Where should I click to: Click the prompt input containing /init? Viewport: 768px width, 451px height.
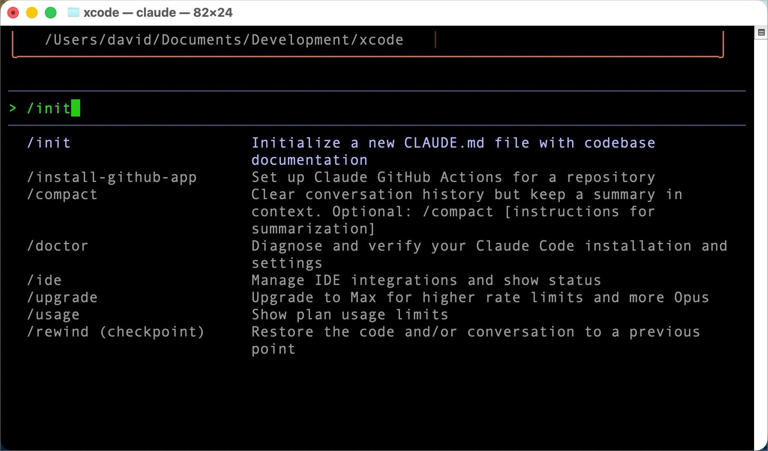(x=377, y=108)
